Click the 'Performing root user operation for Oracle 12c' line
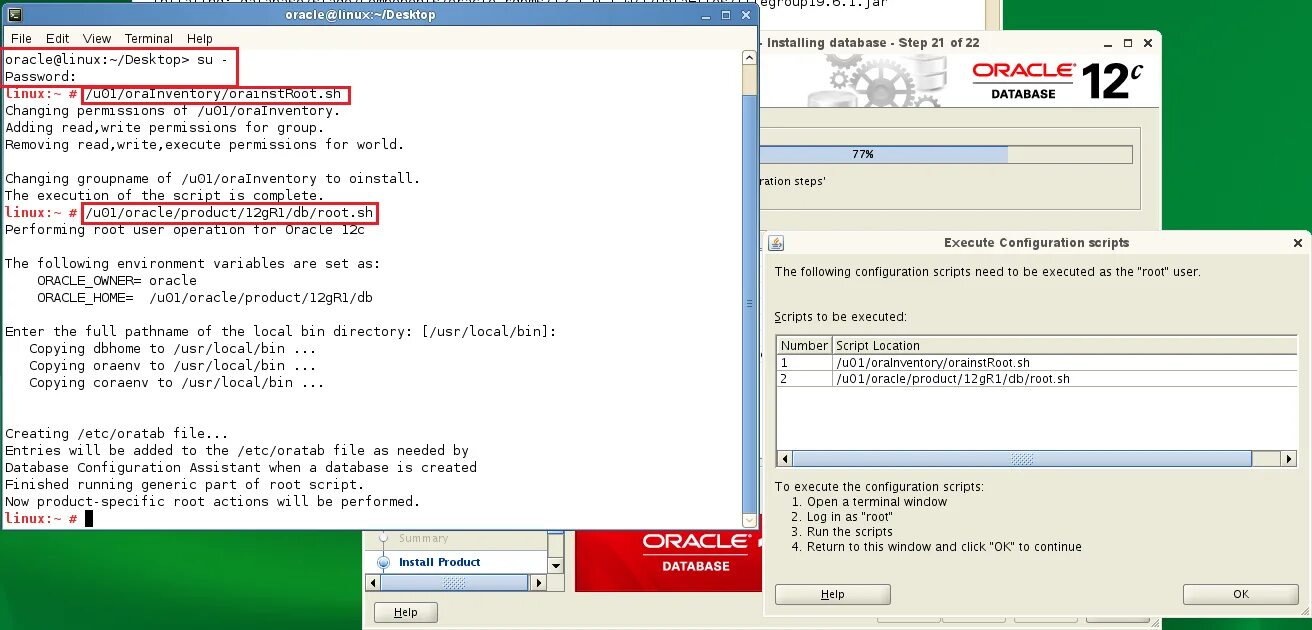Screen dimensions: 1312x630 pos(185,230)
